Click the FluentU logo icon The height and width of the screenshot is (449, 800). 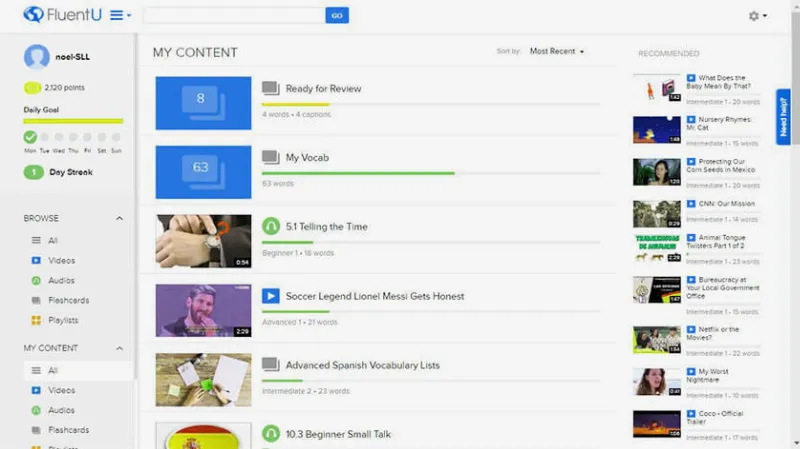tap(33, 15)
